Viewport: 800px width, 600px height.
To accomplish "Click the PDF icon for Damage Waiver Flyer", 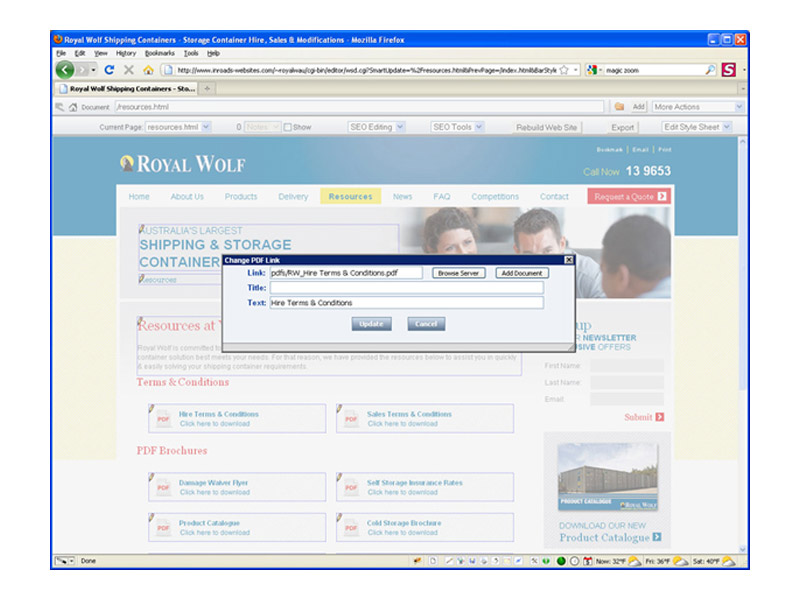I will 163,487.
